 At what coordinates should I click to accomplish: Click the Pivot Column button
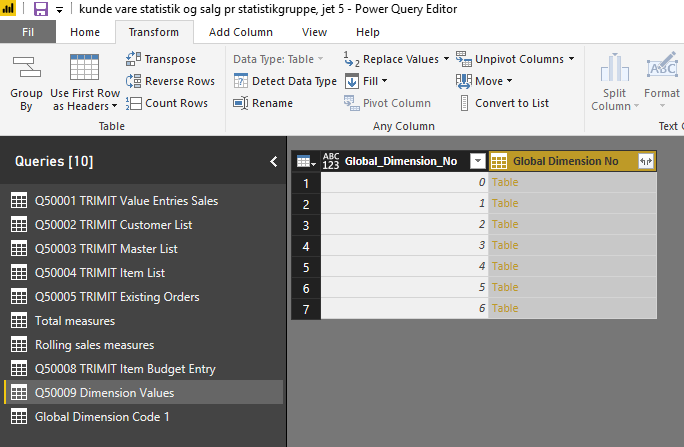pos(387,103)
